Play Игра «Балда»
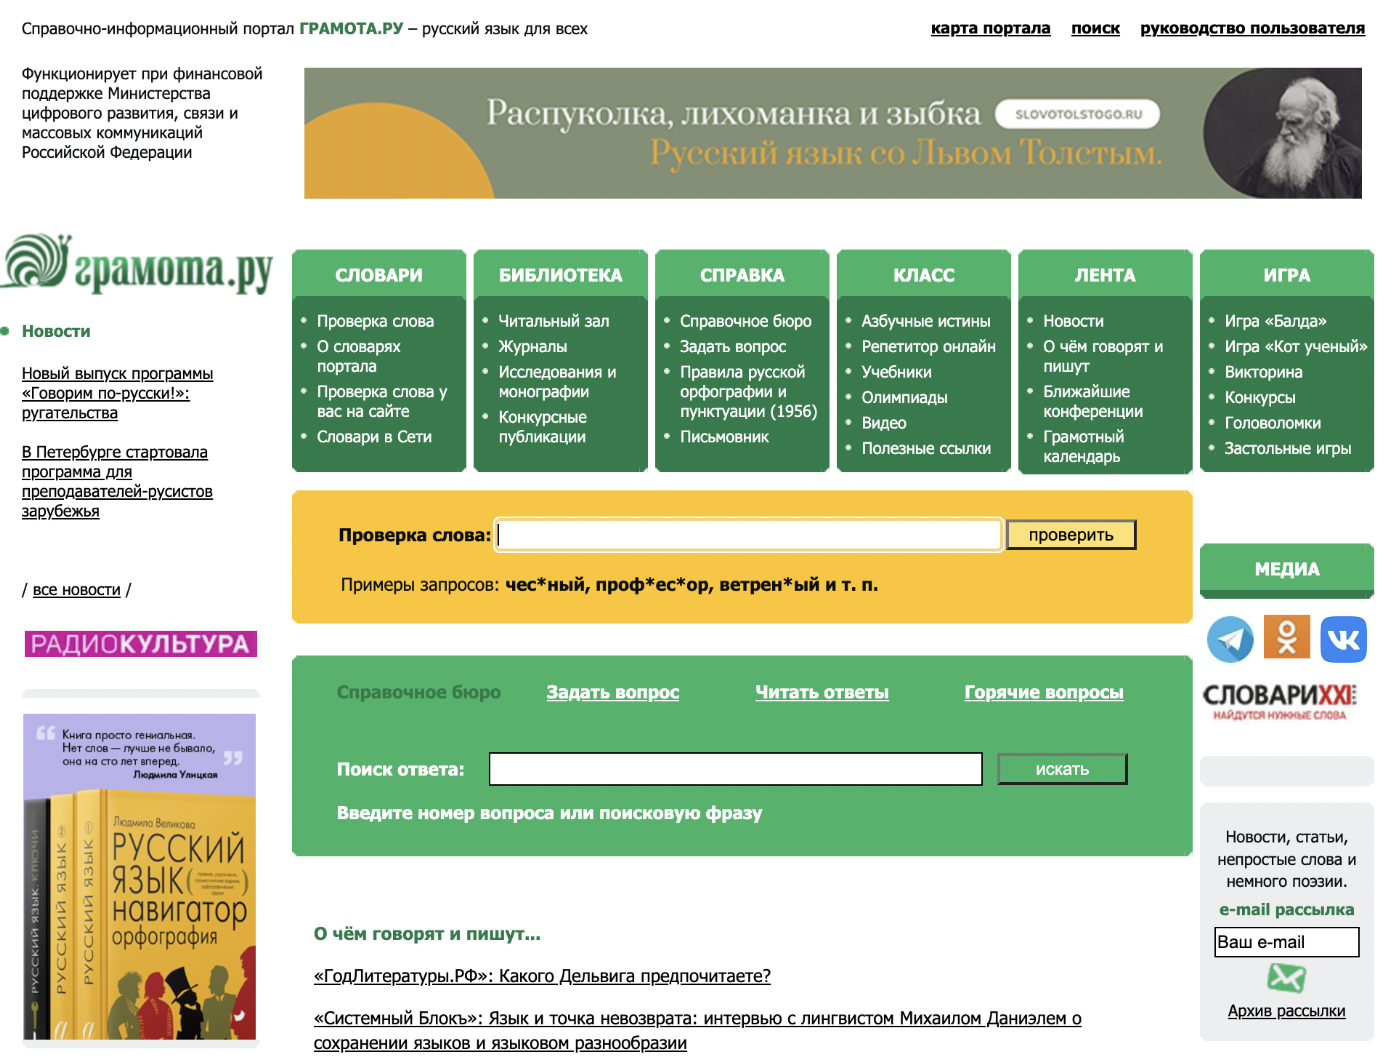Image resolution: width=1394 pixels, height=1062 pixels. pyautogui.click(x=1276, y=321)
